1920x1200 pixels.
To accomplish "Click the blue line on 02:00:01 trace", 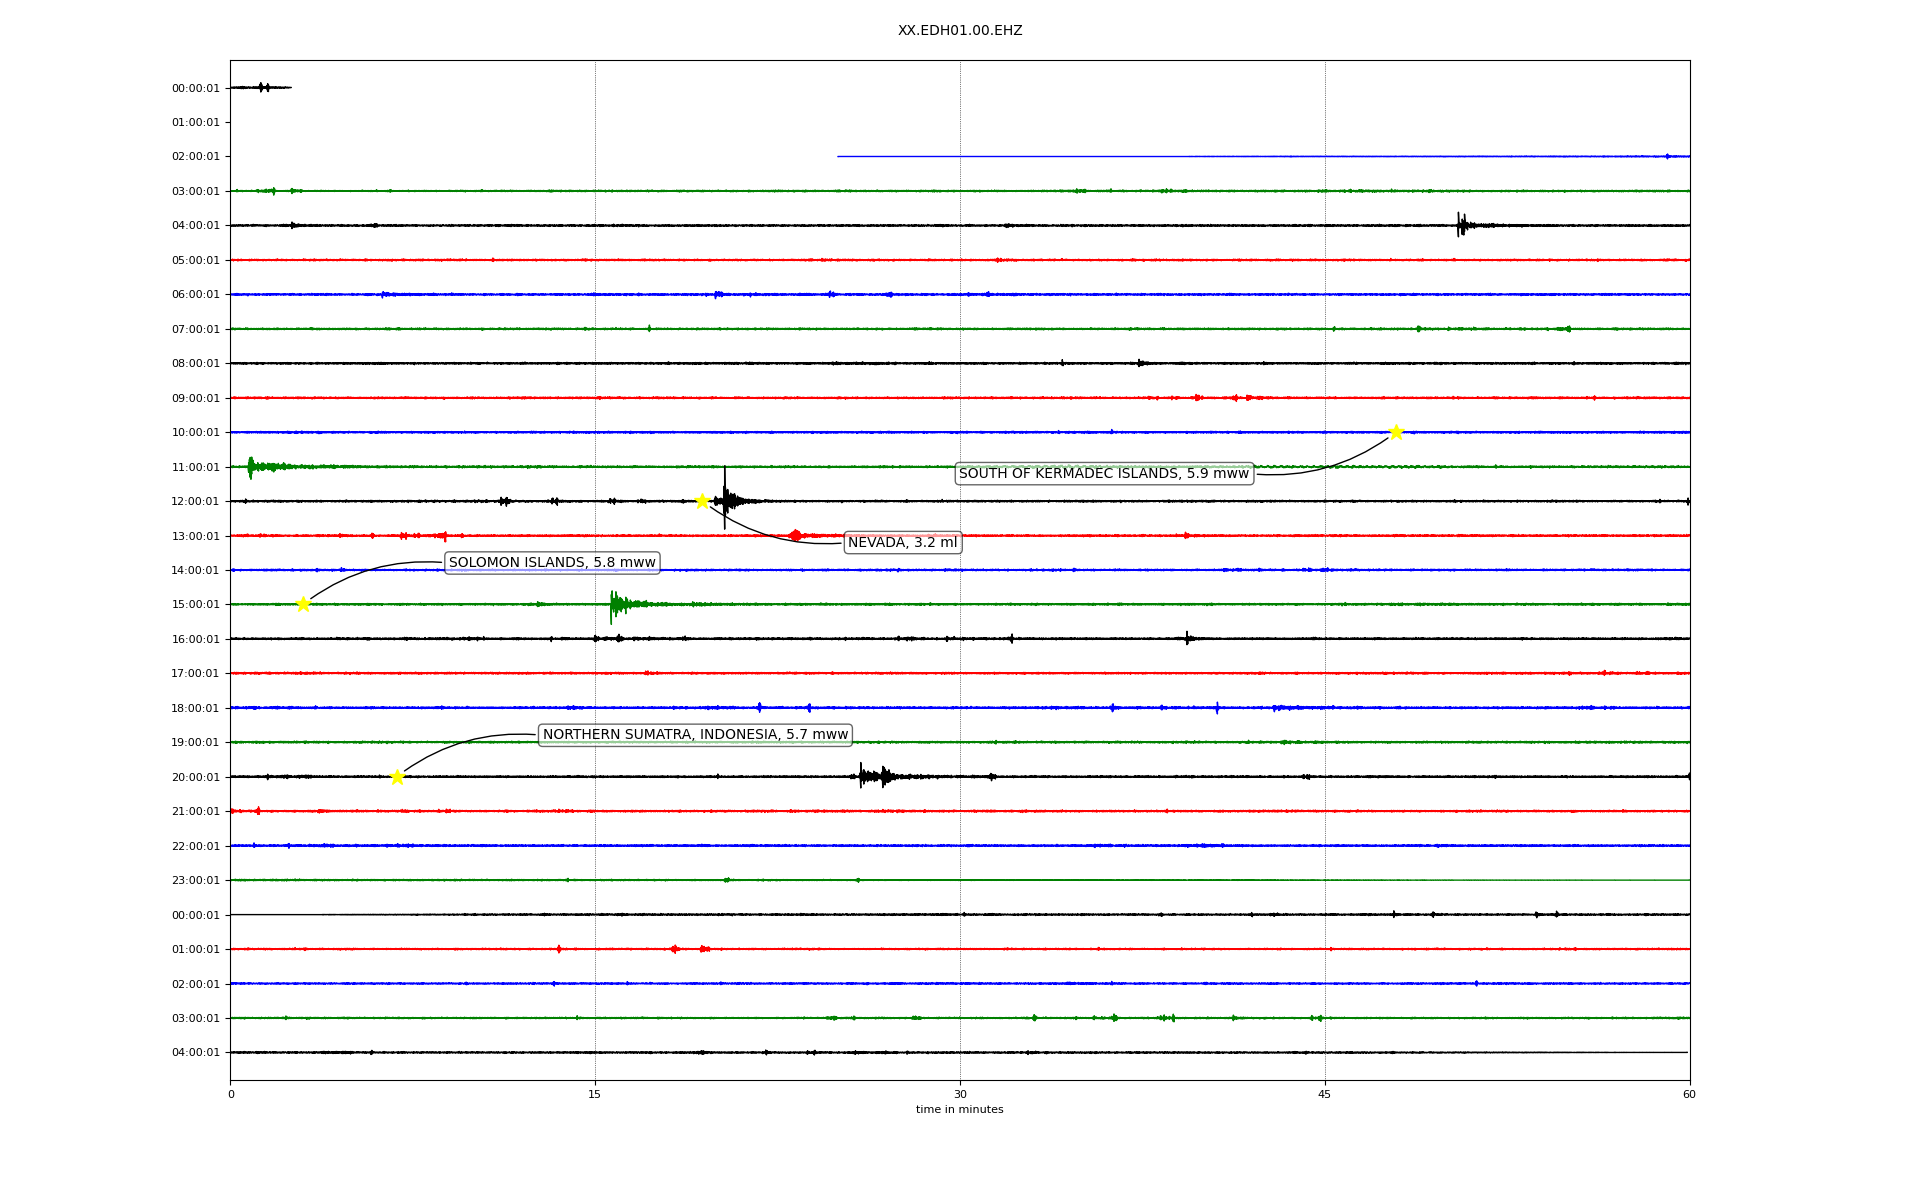I will coord(1260,156).
